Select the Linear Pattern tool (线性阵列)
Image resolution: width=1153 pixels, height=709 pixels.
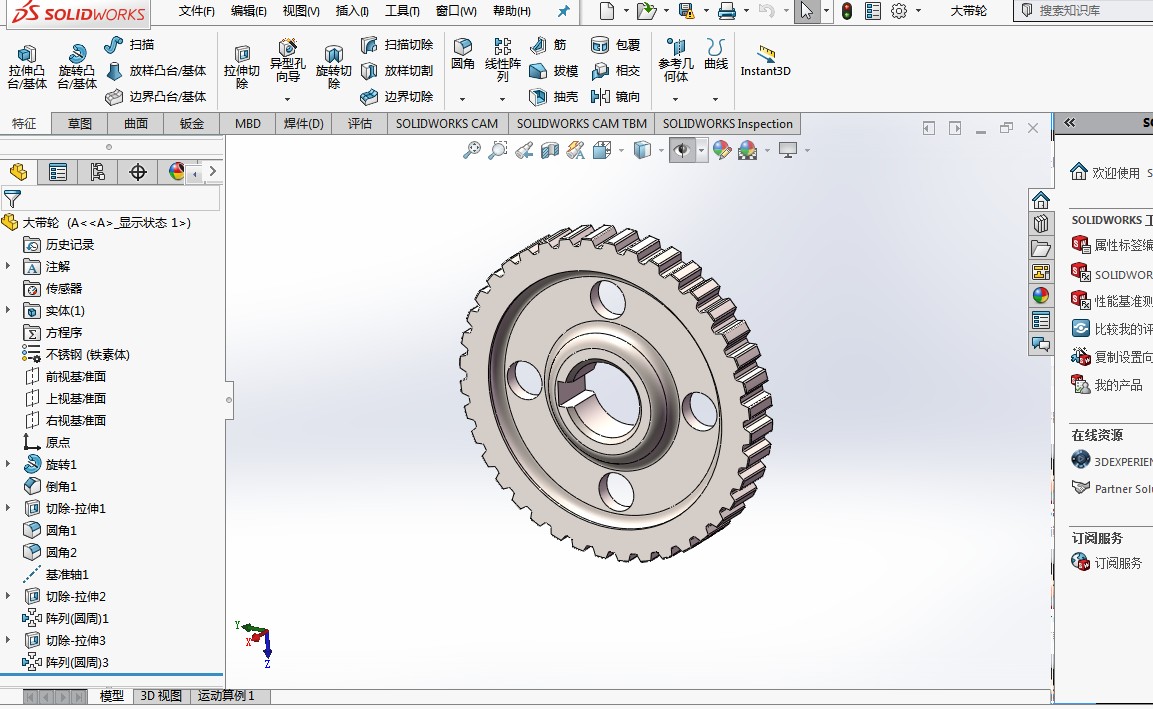(503, 60)
